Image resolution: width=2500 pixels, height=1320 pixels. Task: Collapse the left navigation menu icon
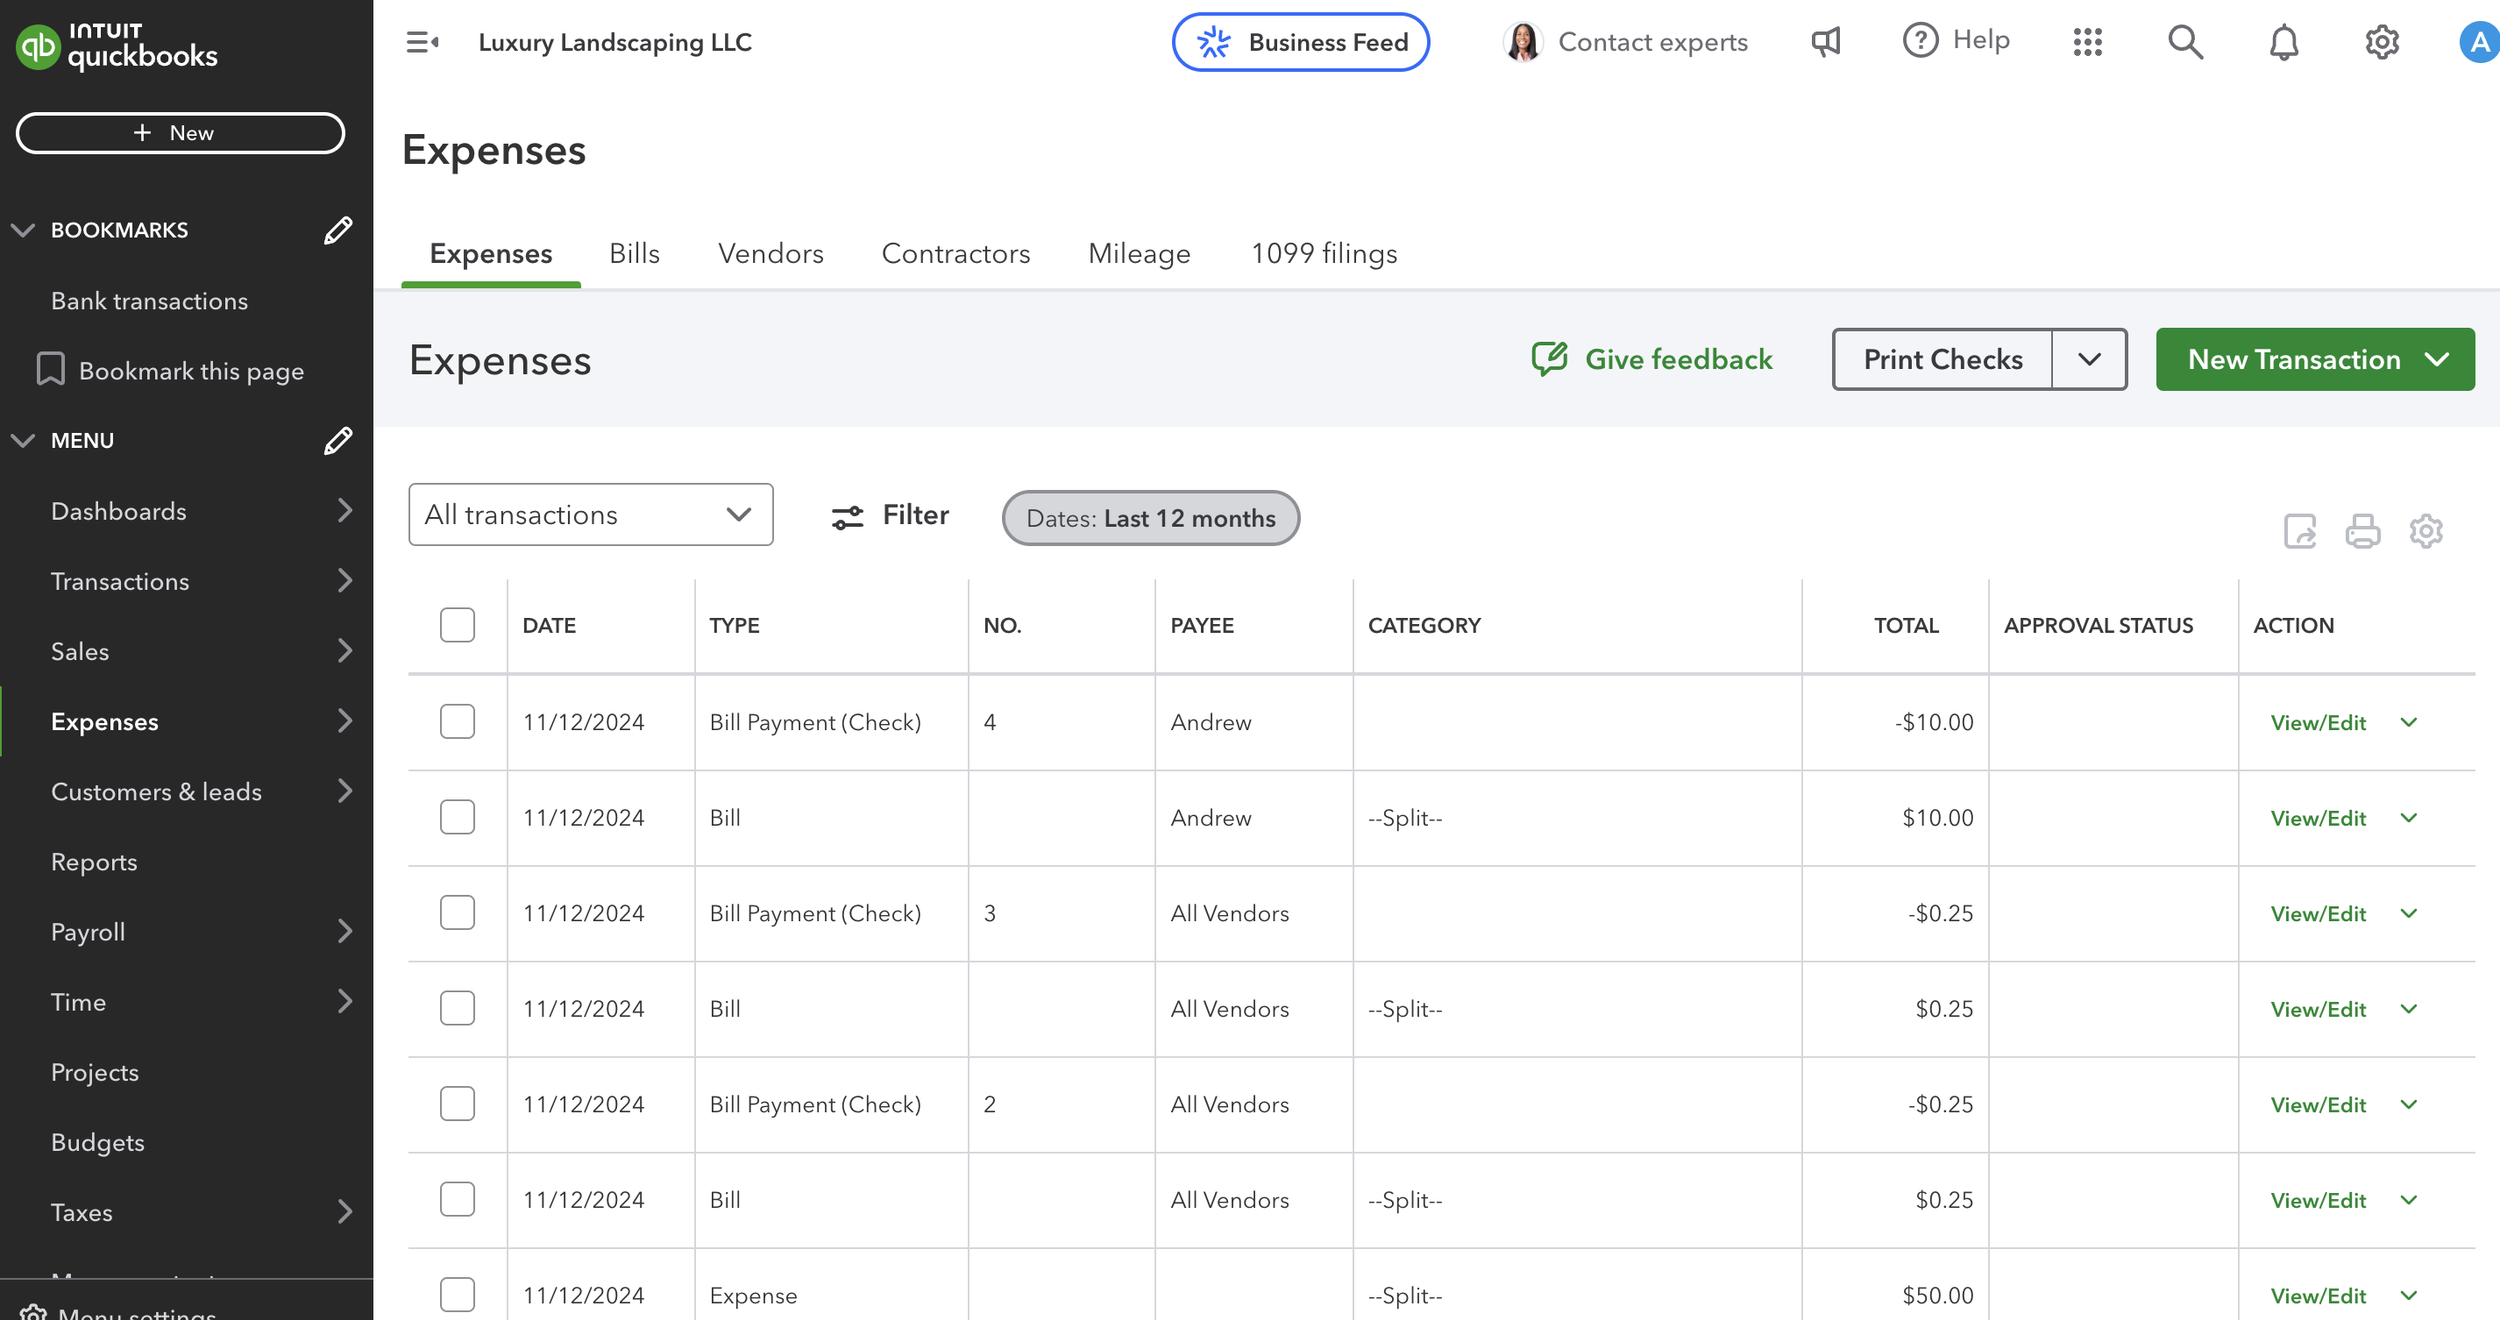pos(422,42)
